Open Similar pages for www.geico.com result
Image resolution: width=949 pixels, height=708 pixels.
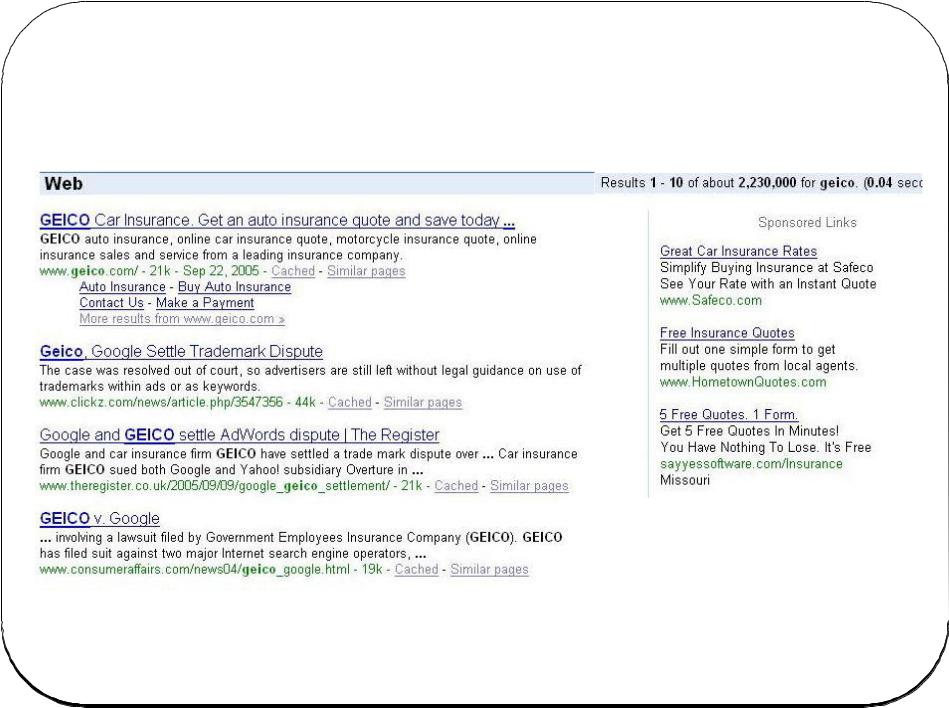(366, 271)
